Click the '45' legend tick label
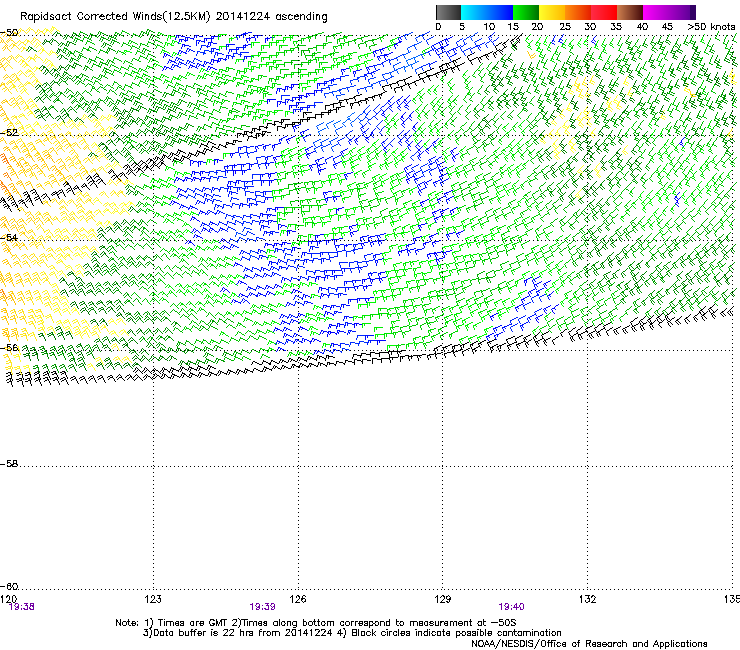Screen dimensions: 740x650 [x=667, y=27]
